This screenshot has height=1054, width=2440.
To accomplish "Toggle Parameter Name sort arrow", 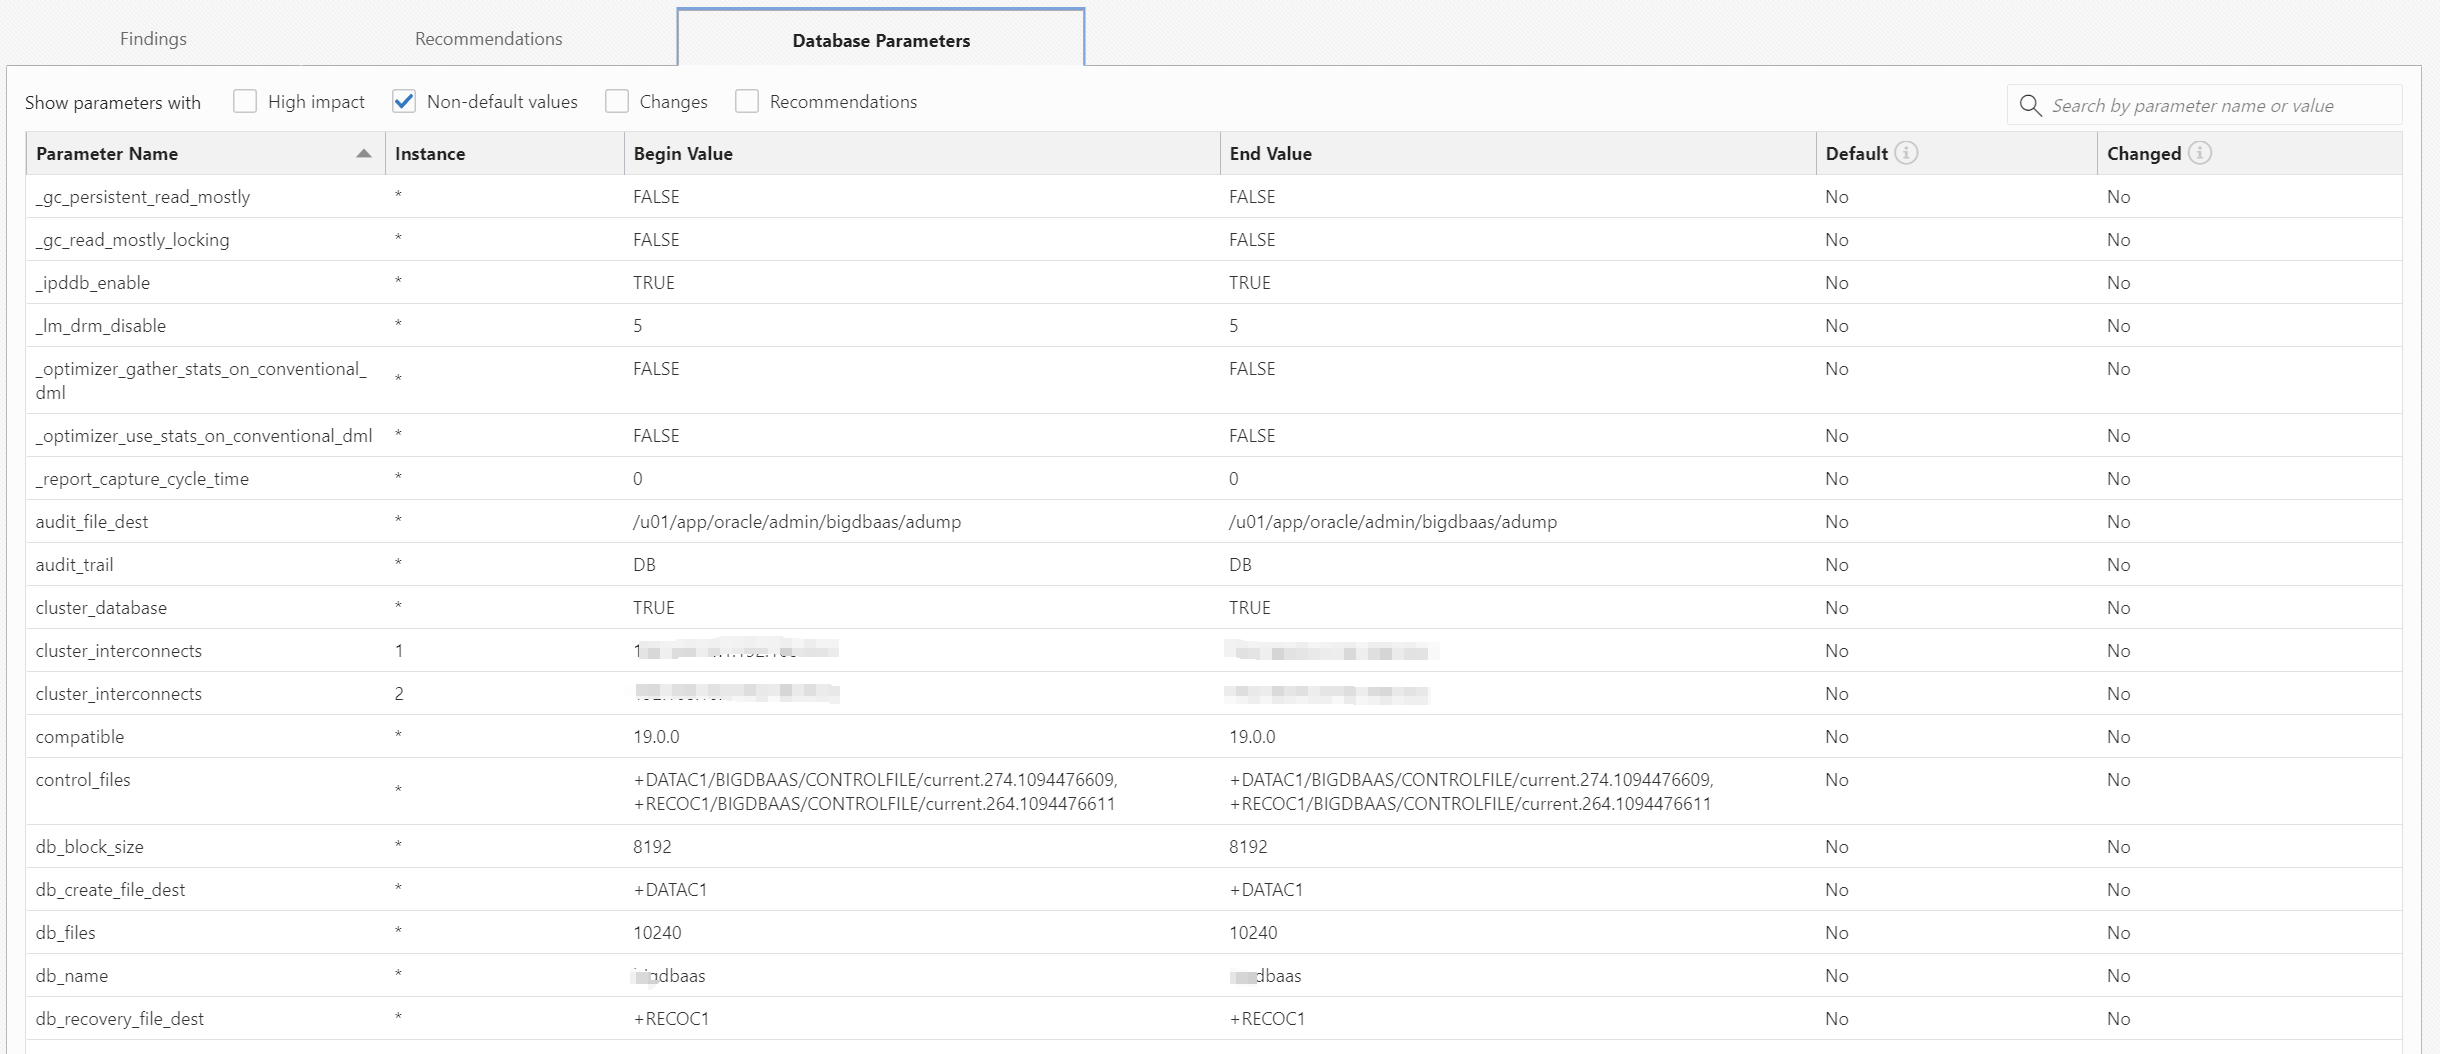I will point(364,153).
